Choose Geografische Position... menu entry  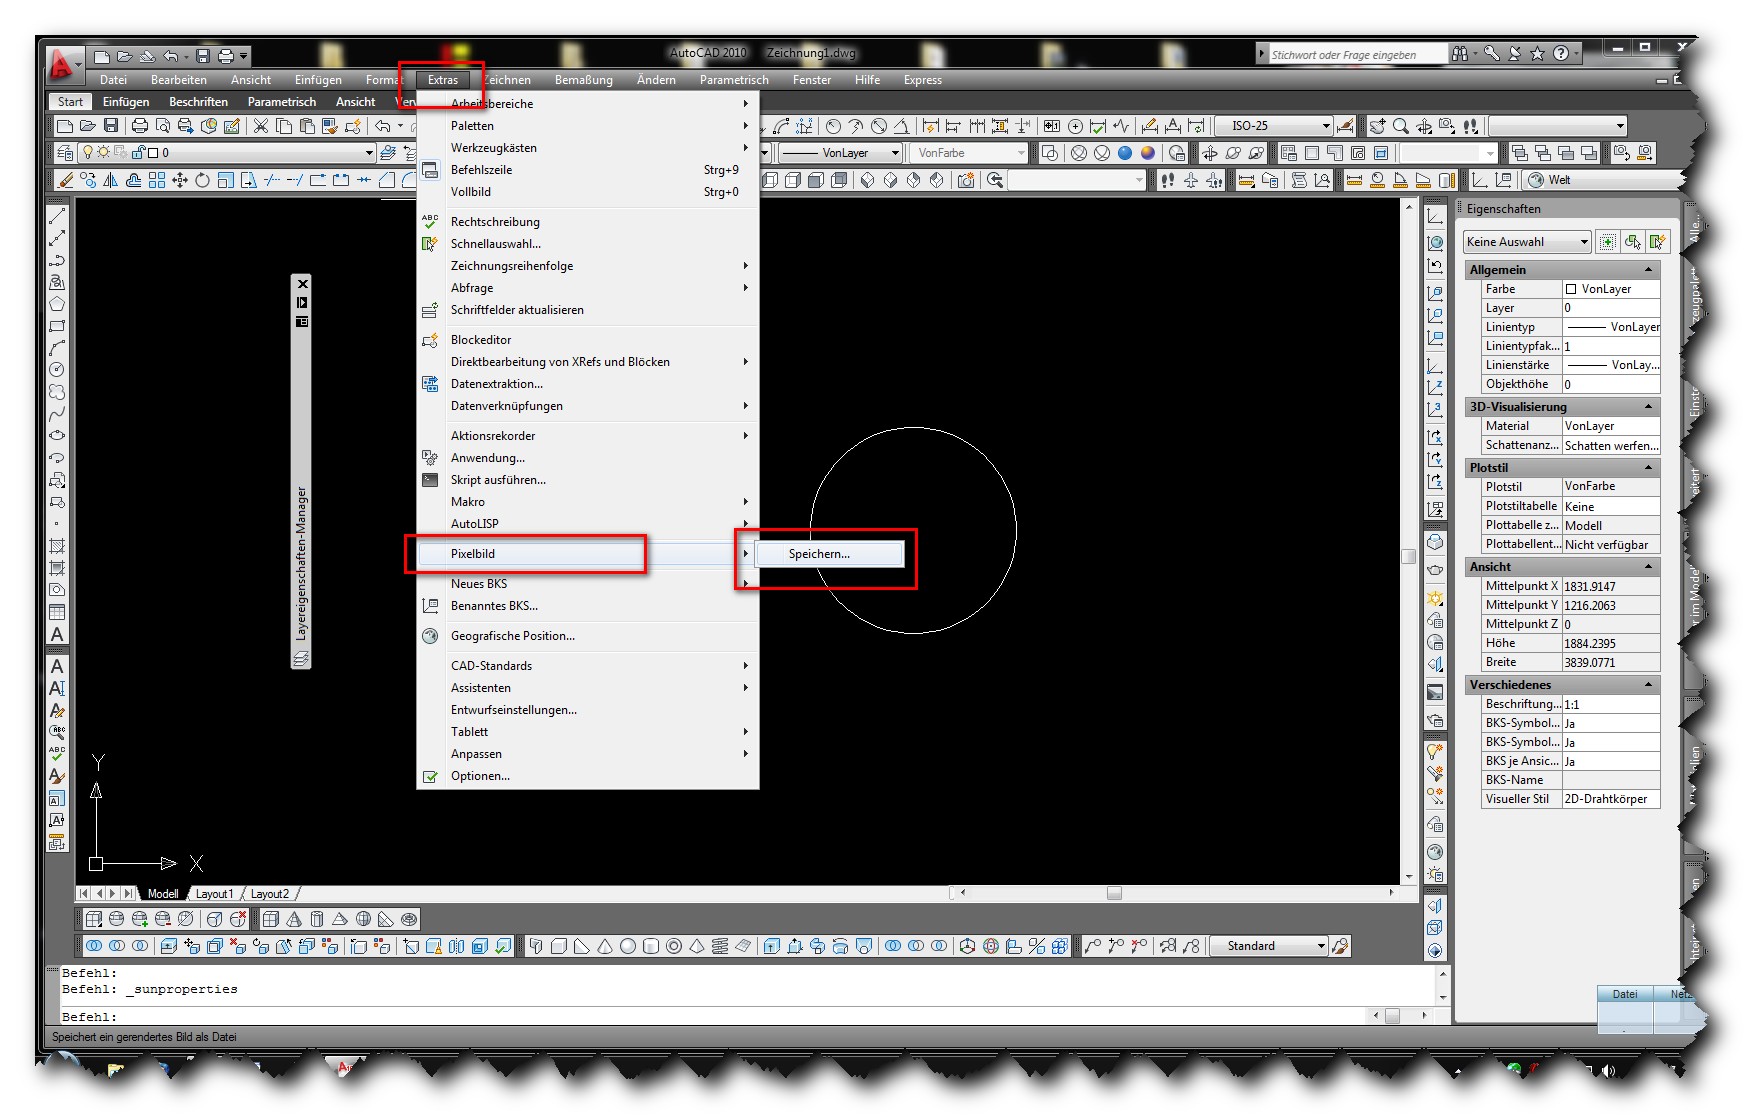[588, 636]
